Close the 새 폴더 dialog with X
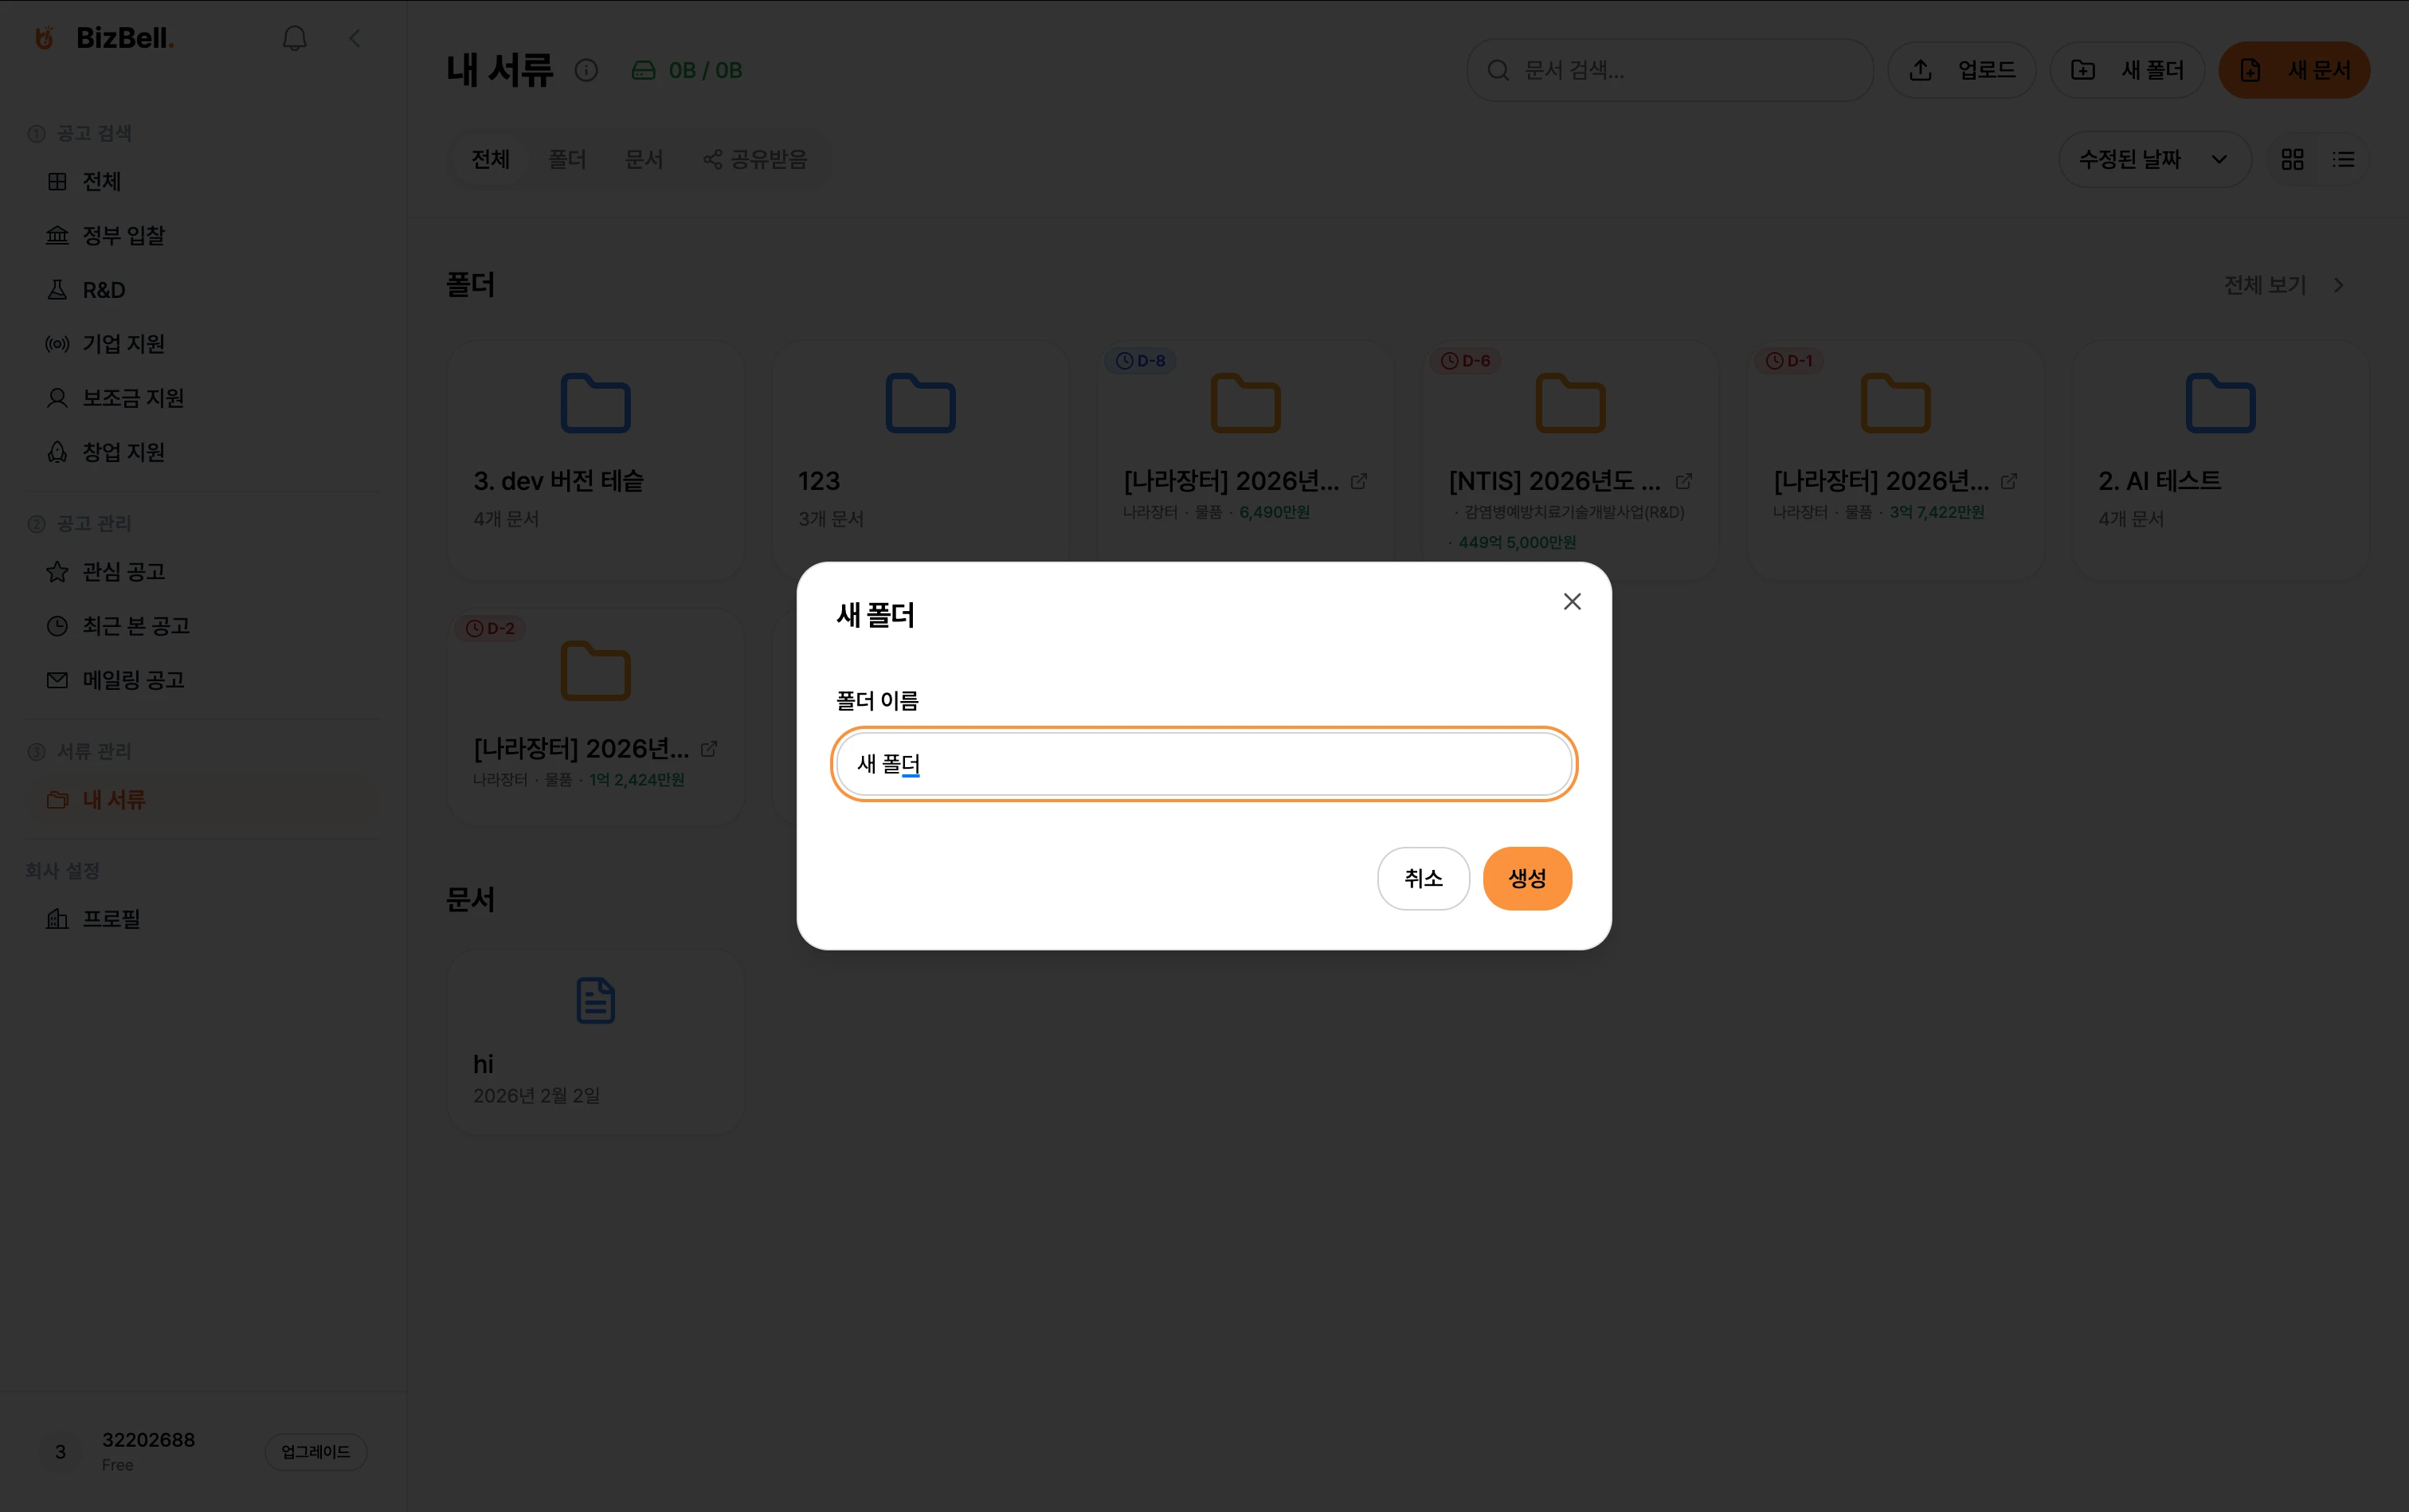 (1571, 601)
